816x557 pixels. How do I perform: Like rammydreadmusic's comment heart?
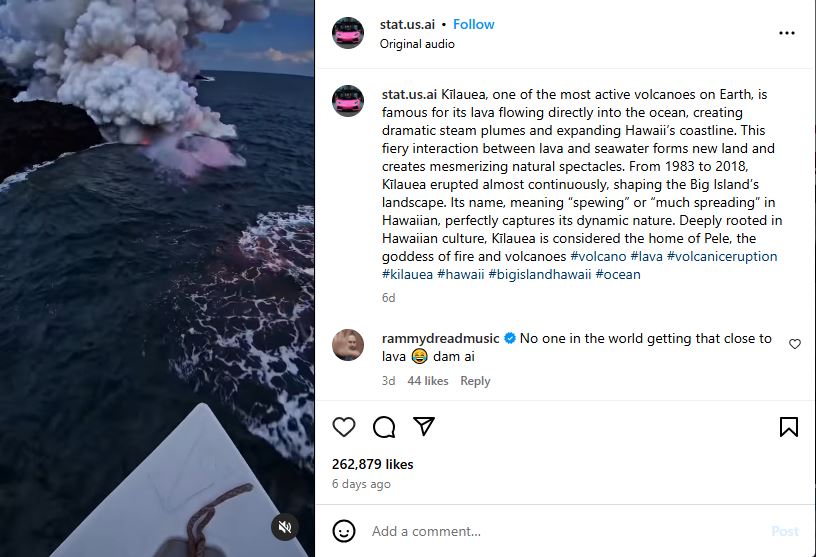pyautogui.click(x=795, y=344)
